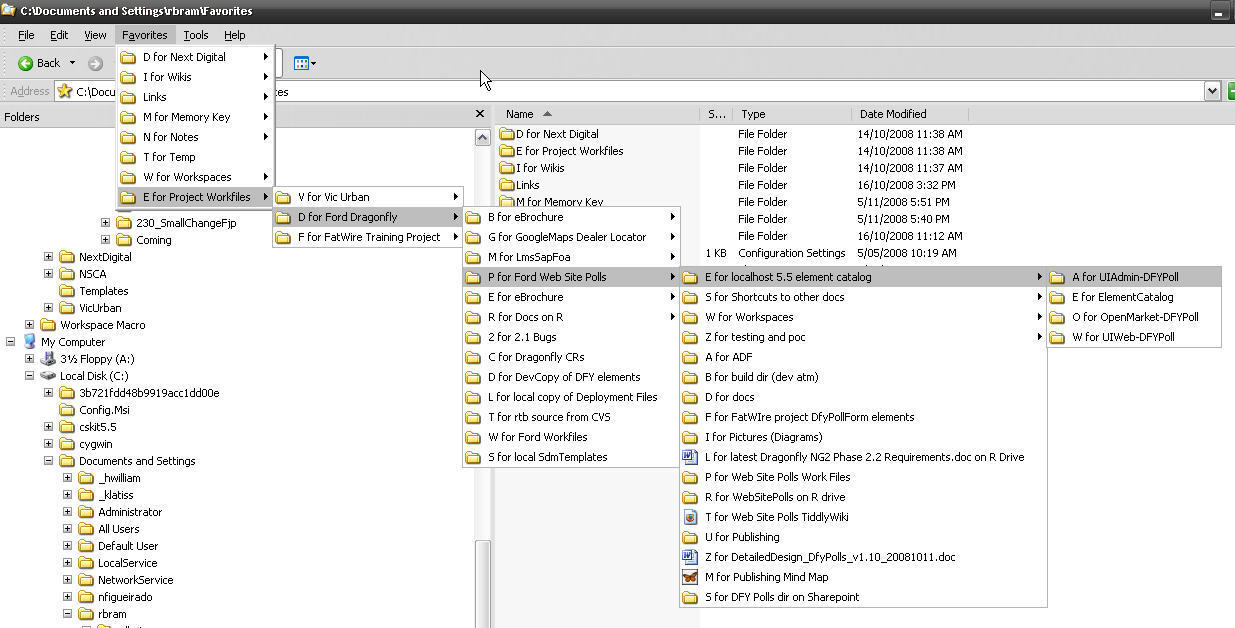The image size is (1235, 628).
Task: Open the Tools menu
Action: pos(196,35)
